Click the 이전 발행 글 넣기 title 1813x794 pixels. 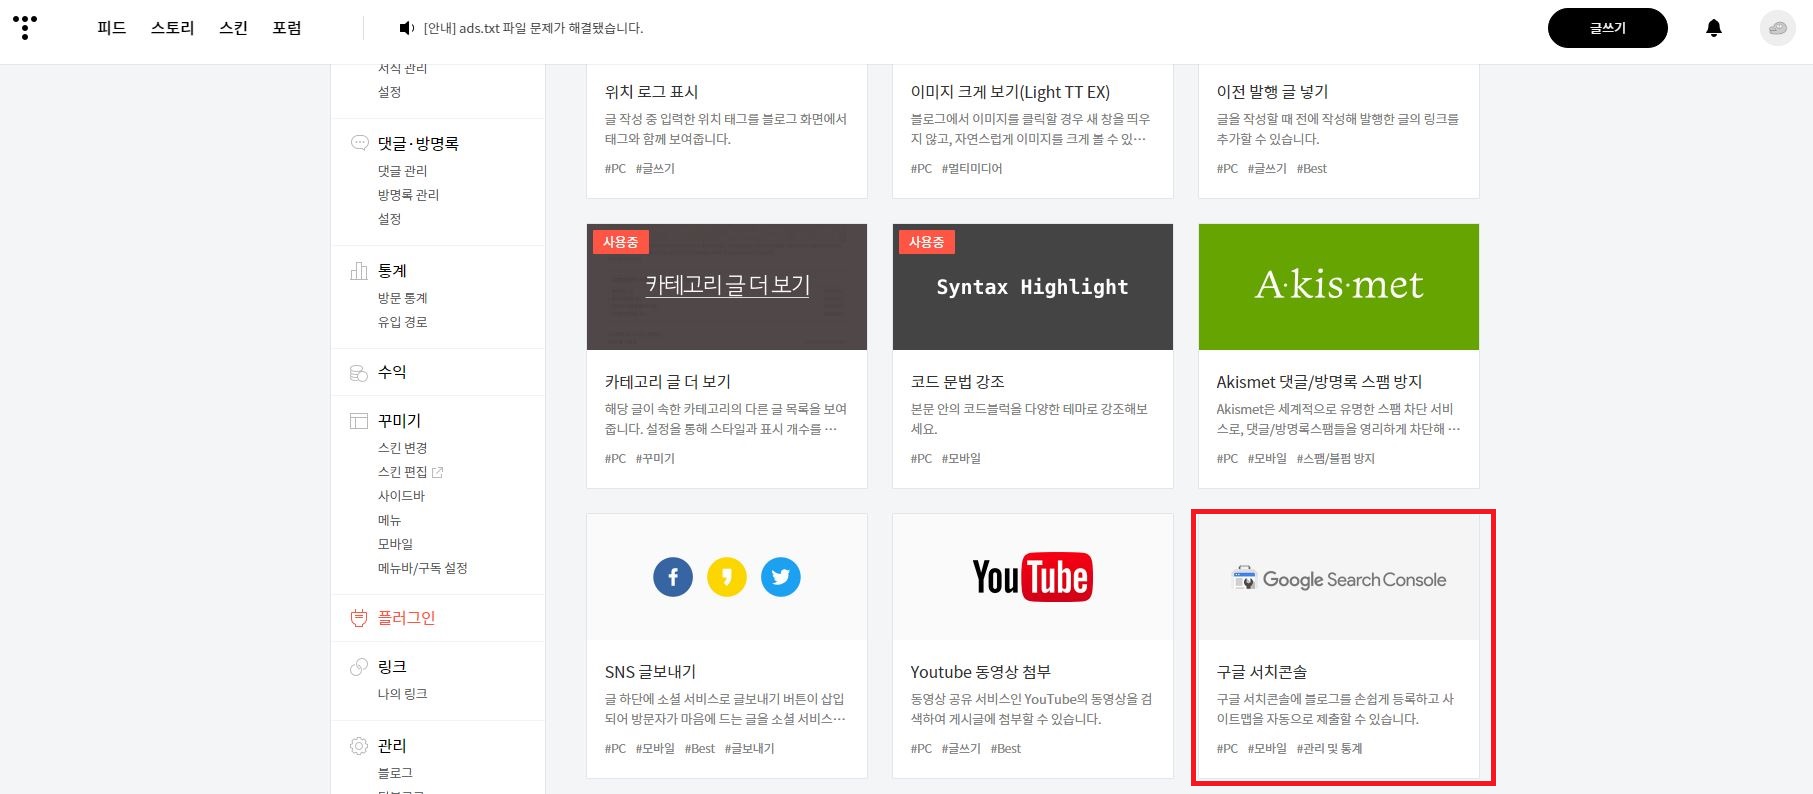click(x=1272, y=92)
